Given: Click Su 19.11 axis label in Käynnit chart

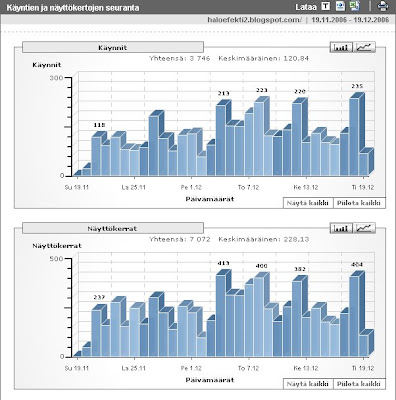Looking at the screenshot, I should click(x=77, y=187).
